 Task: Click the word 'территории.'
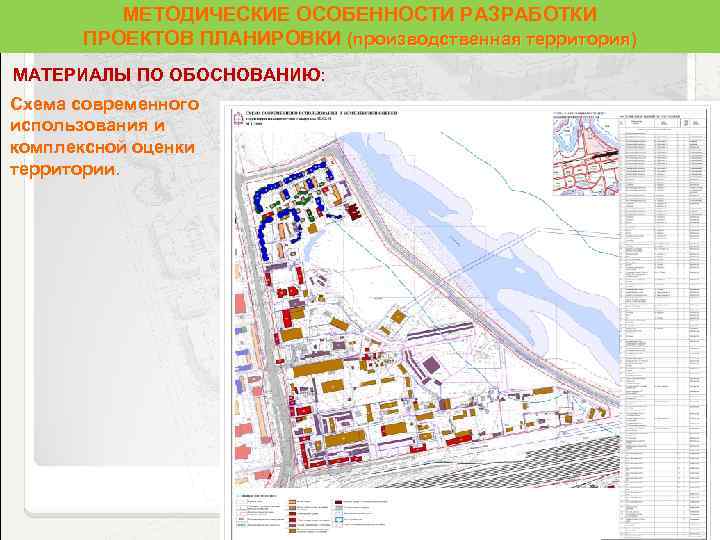(64, 169)
